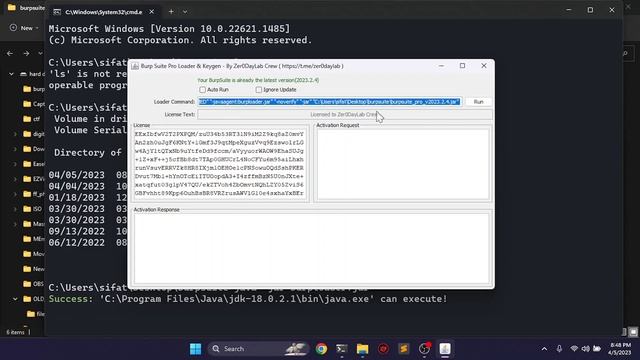Click the License Text field

[344, 115]
